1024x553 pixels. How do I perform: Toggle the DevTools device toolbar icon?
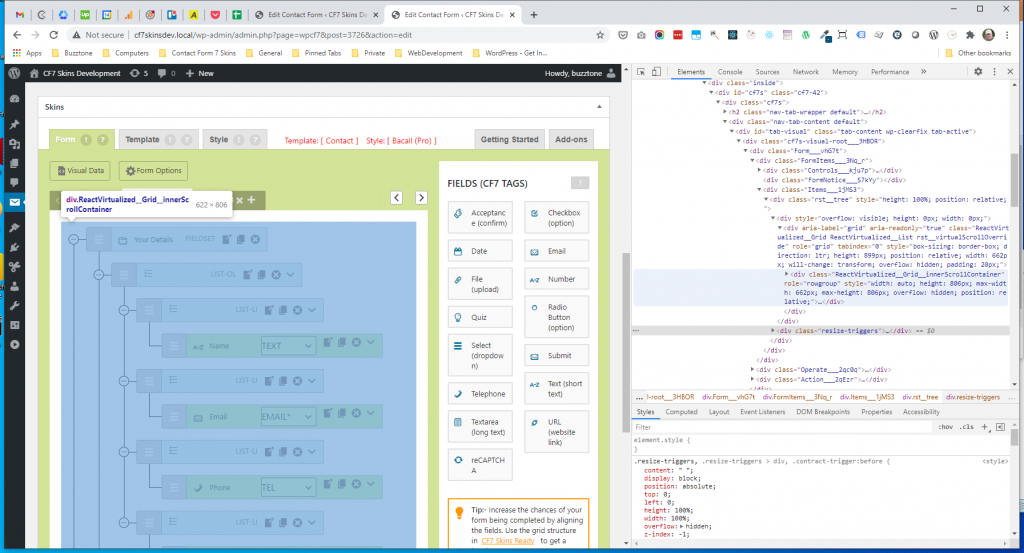(657, 72)
